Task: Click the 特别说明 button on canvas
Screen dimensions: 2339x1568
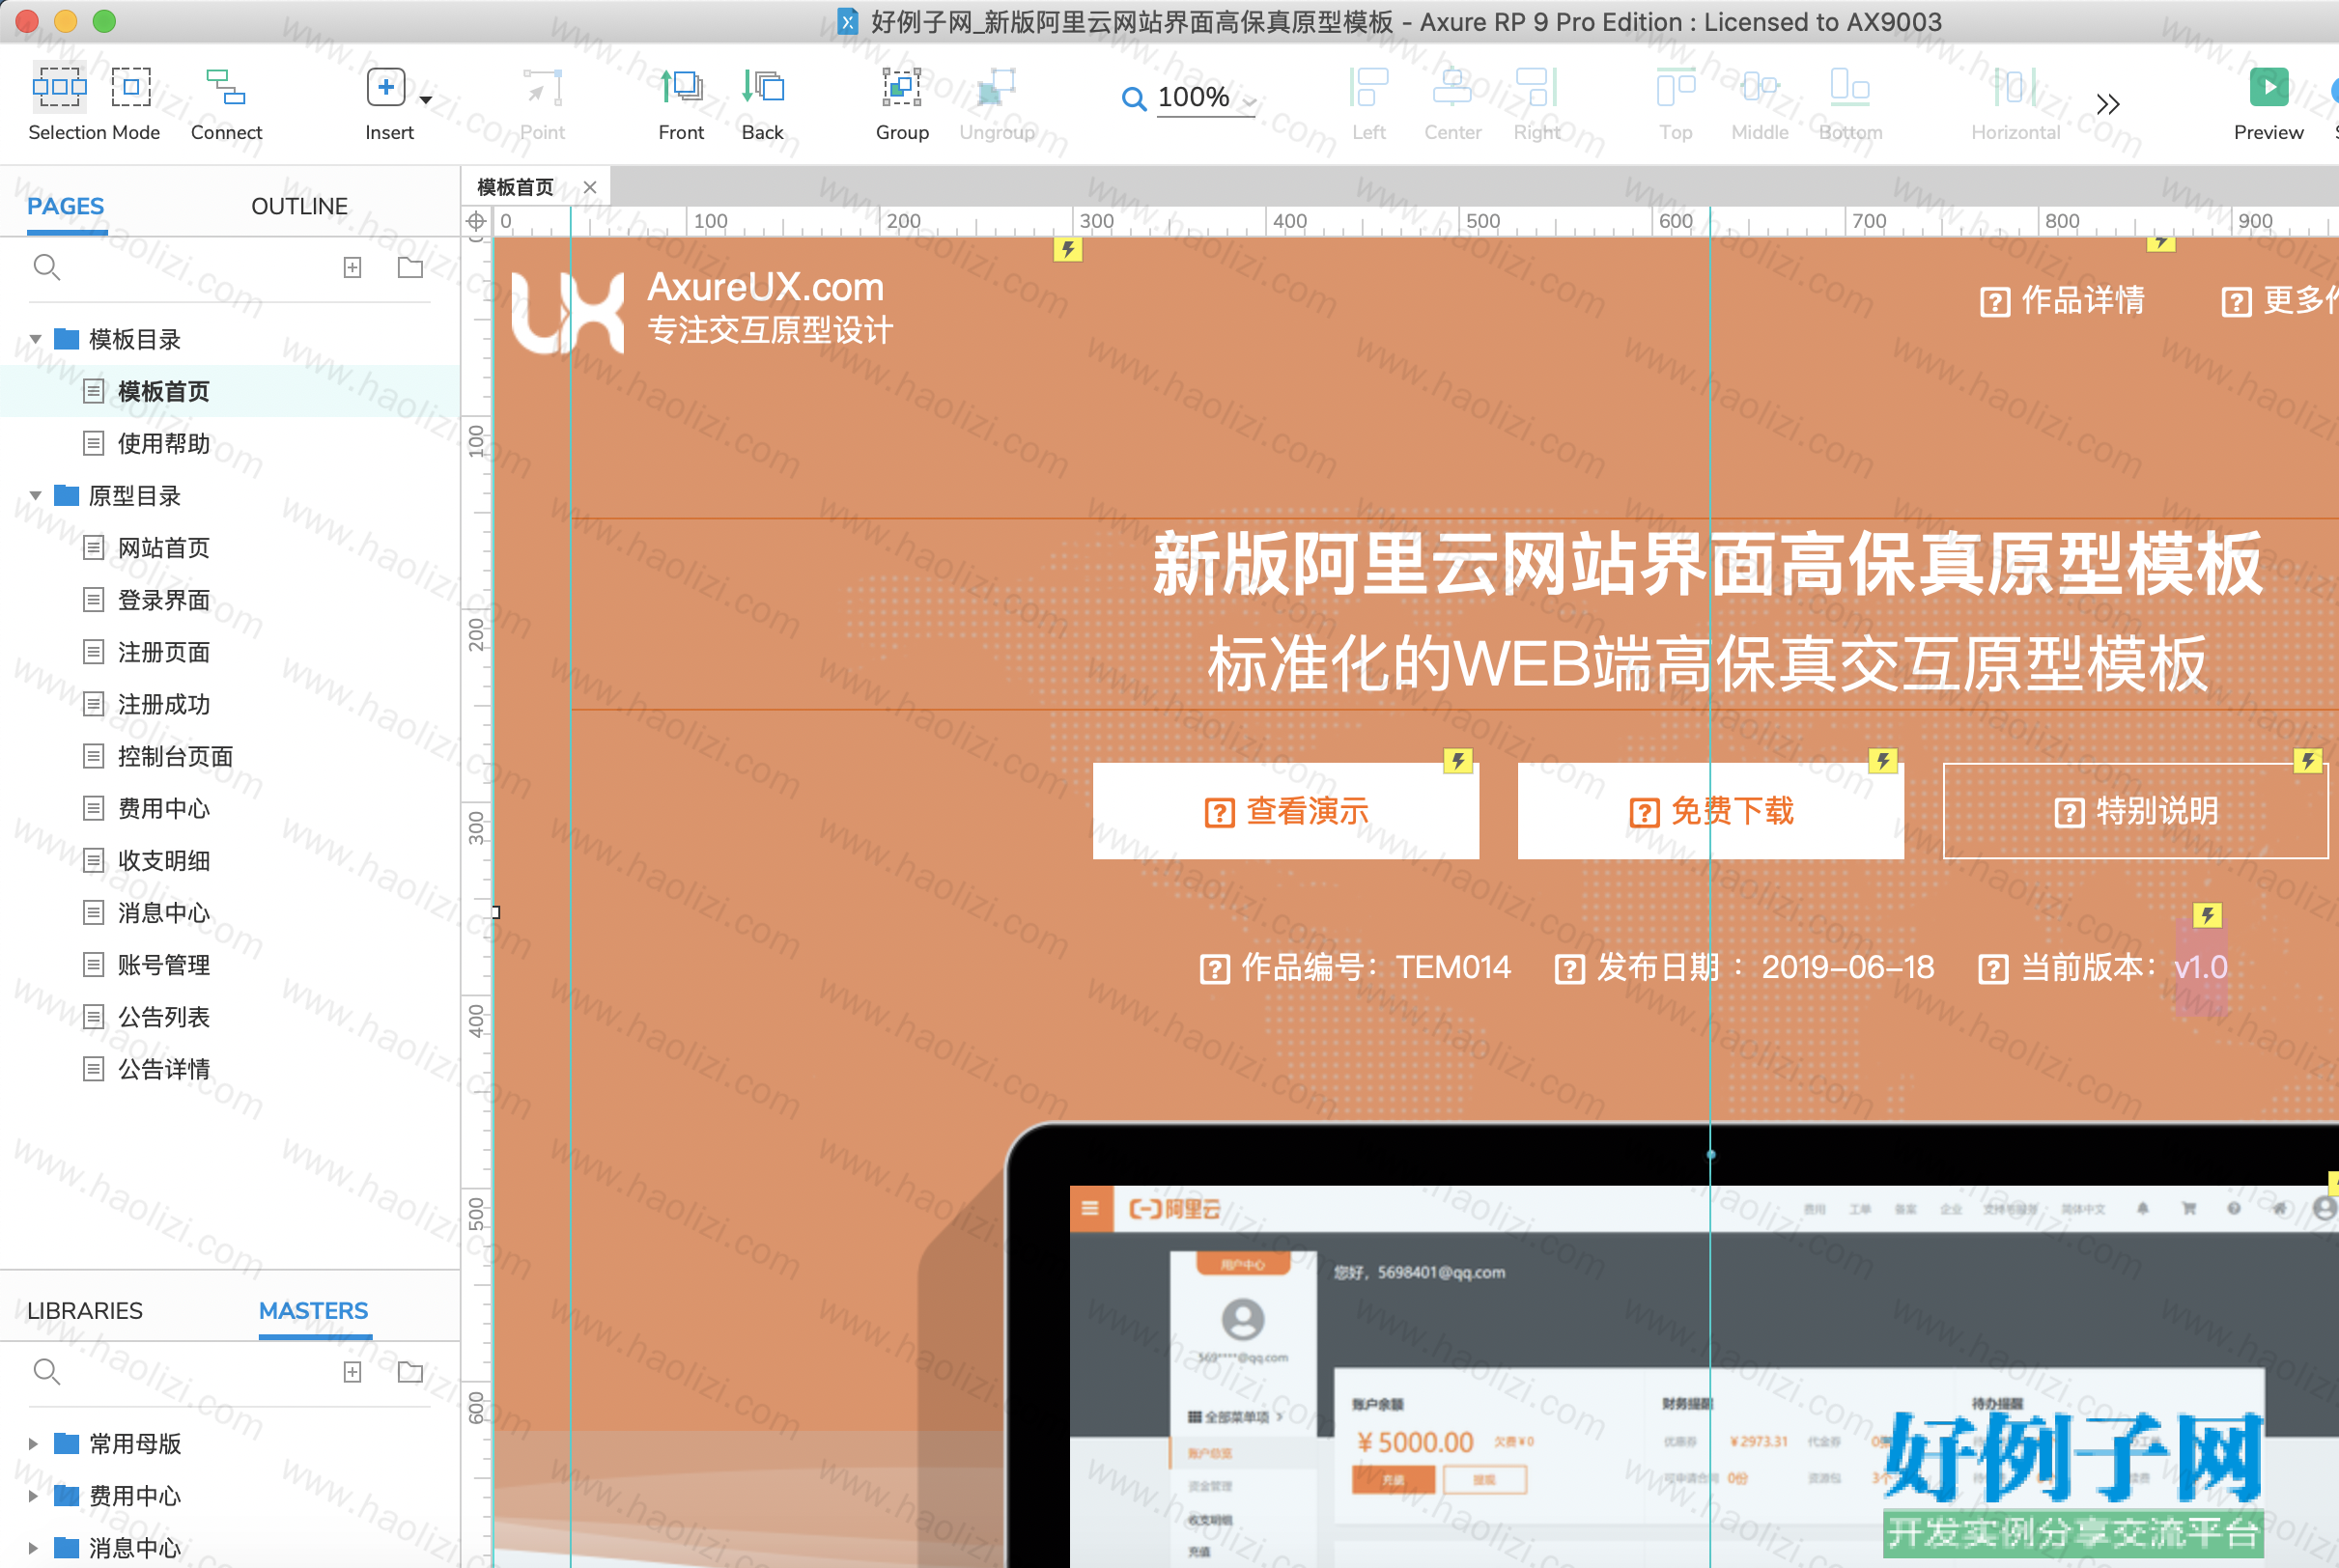Action: 2135,811
